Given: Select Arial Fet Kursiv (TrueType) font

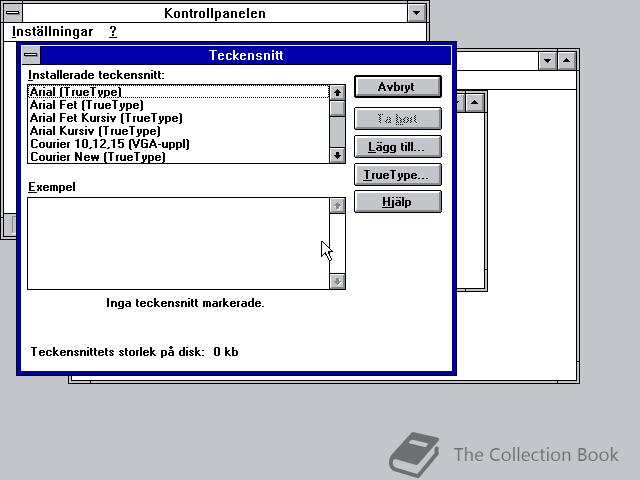Looking at the screenshot, I should (x=178, y=118).
